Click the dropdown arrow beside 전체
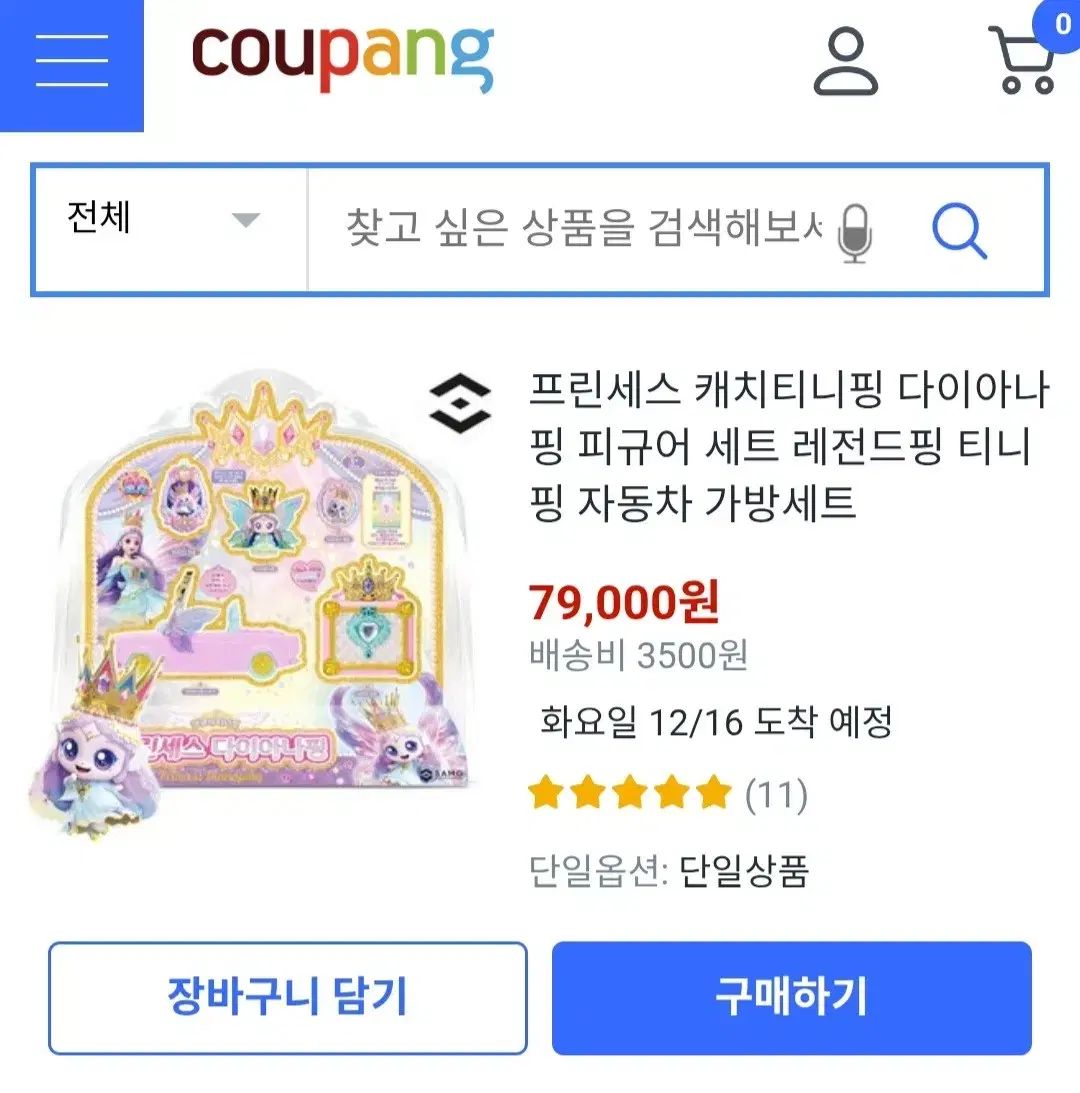Image resolution: width=1080 pixels, height=1093 pixels. (x=245, y=220)
